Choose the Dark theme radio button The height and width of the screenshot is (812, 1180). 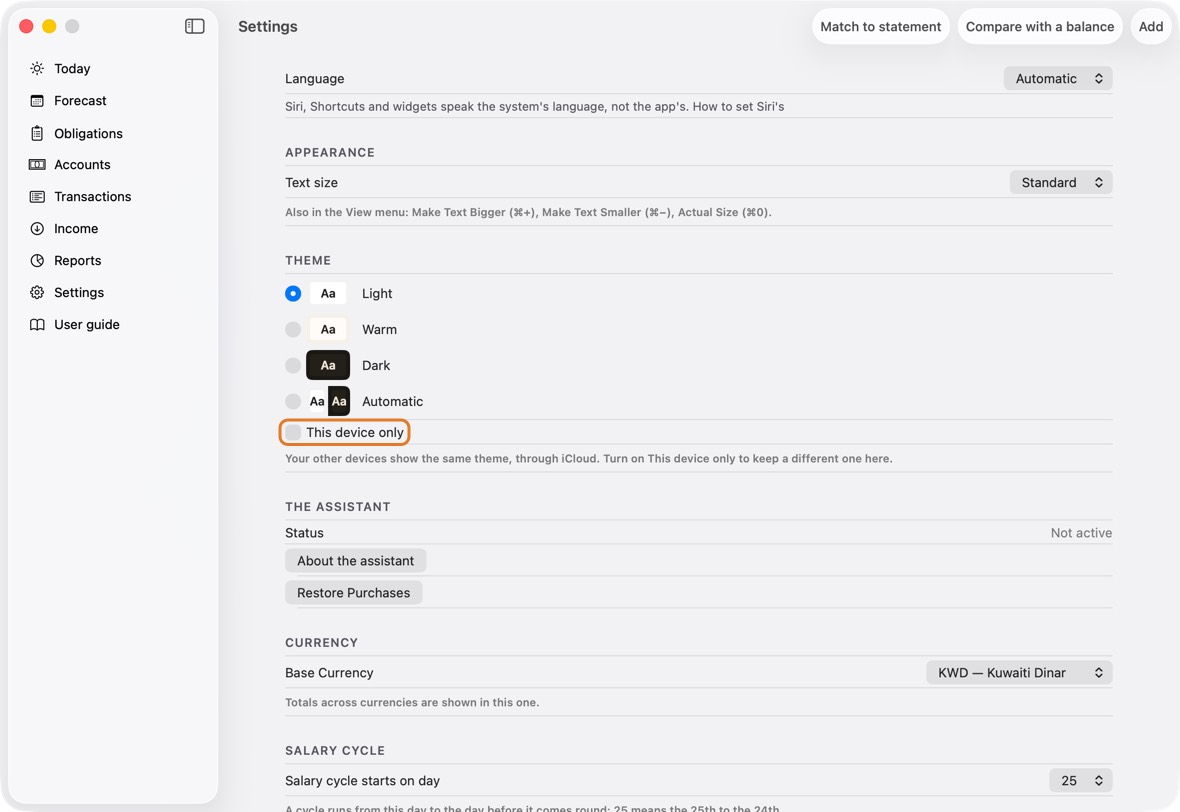pyautogui.click(x=293, y=366)
